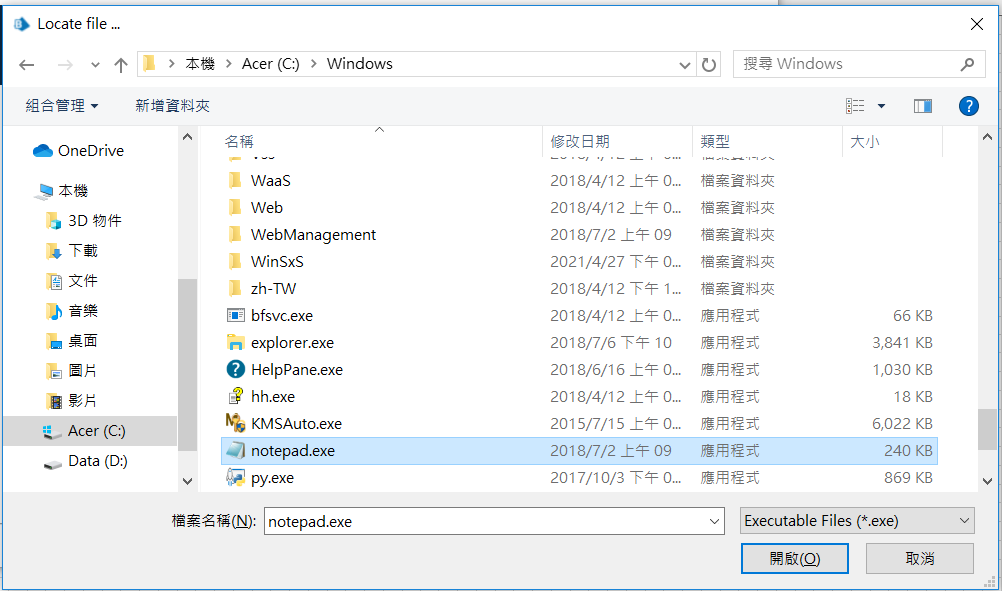Image resolution: width=1002 pixels, height=591 pixels.
Task: Click the 3,841 KB size of explorer.exe
Action: point(902,342)
